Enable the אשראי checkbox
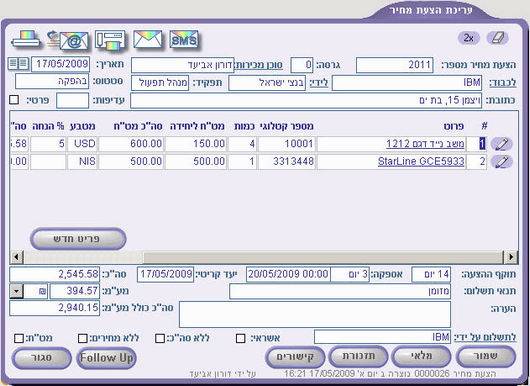The image size is (530, 386). coord(240,338)
